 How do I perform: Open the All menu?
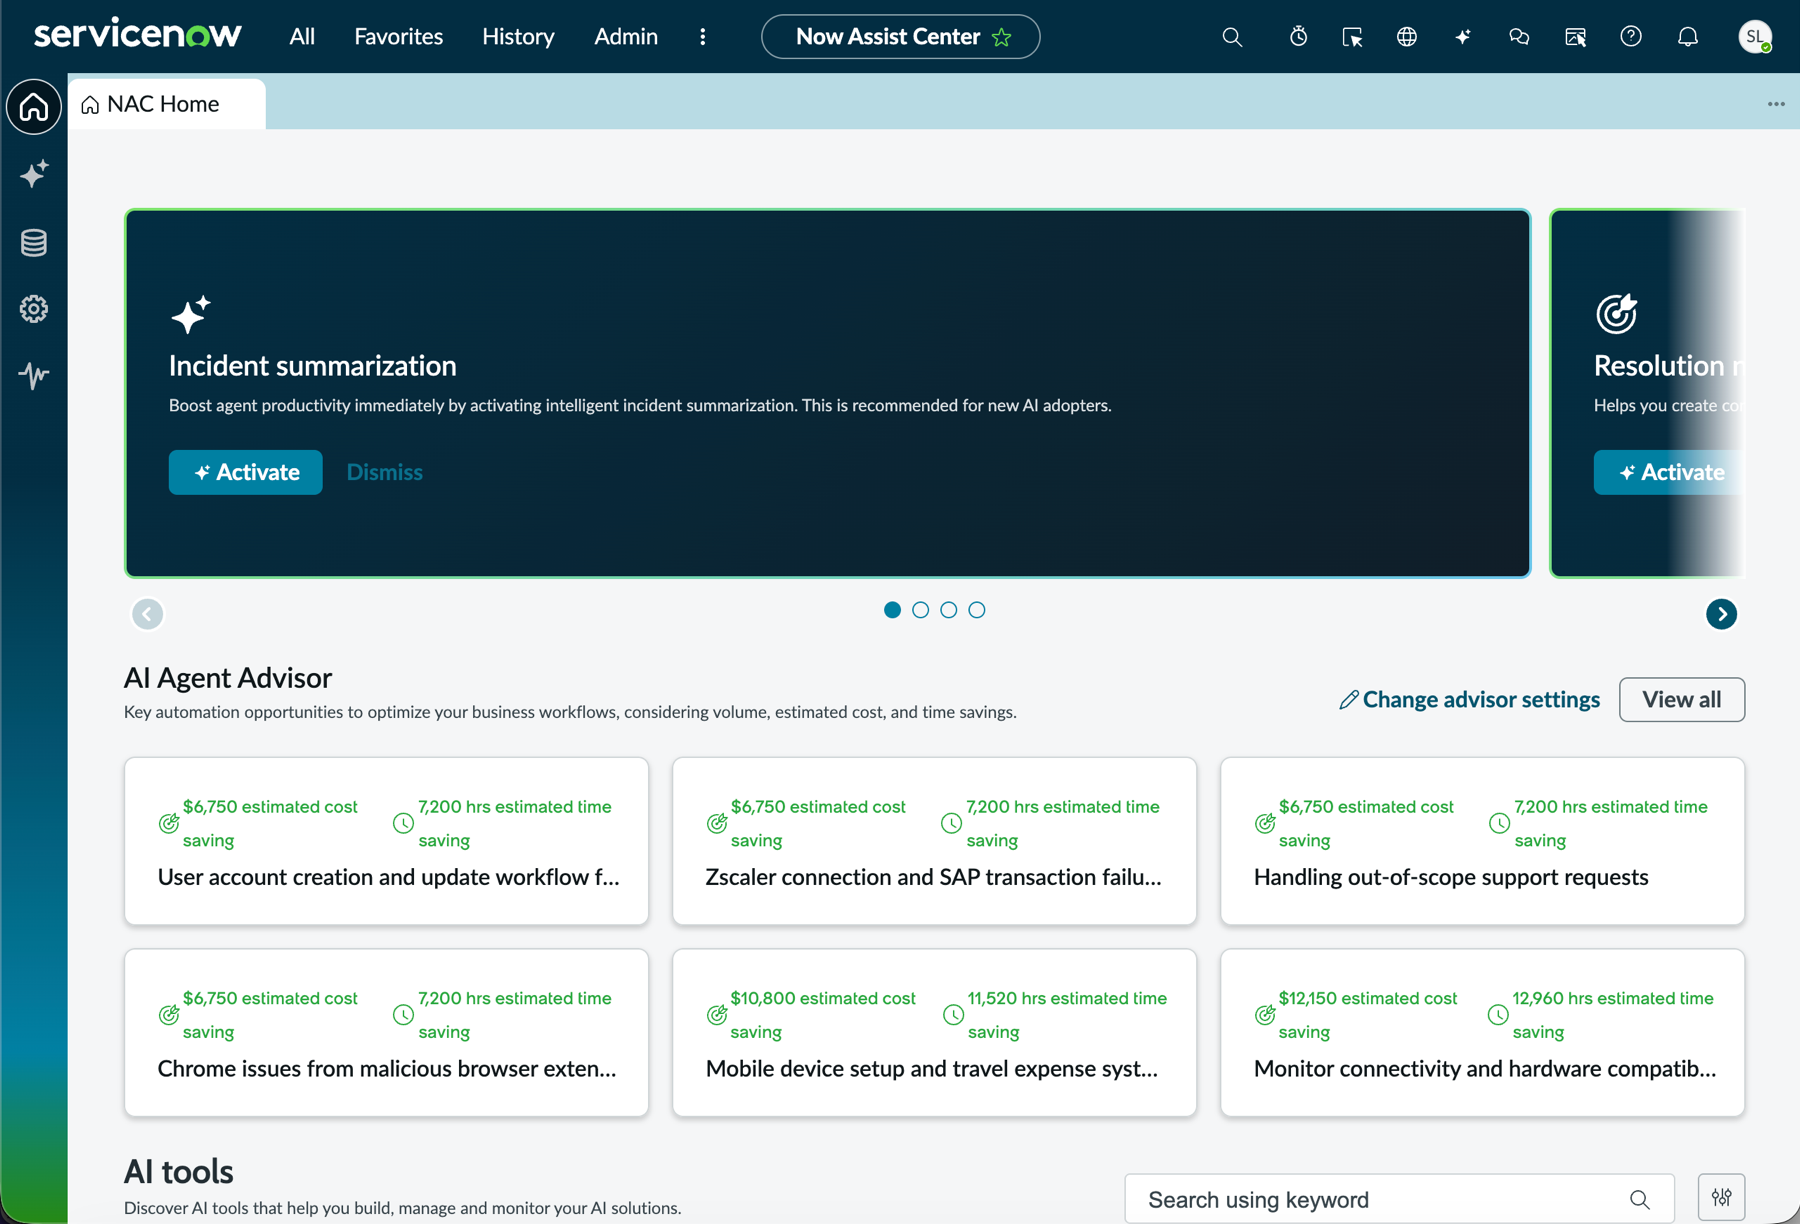click(302, 37)
